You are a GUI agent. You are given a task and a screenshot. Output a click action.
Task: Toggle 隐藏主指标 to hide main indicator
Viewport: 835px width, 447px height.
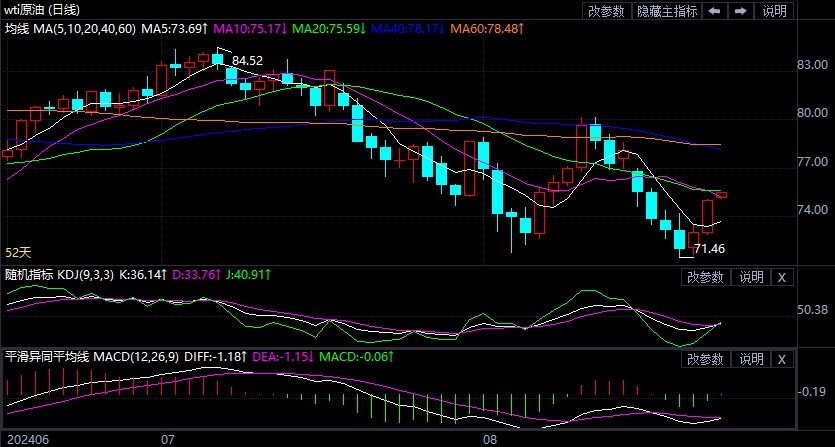click(667, 11)
